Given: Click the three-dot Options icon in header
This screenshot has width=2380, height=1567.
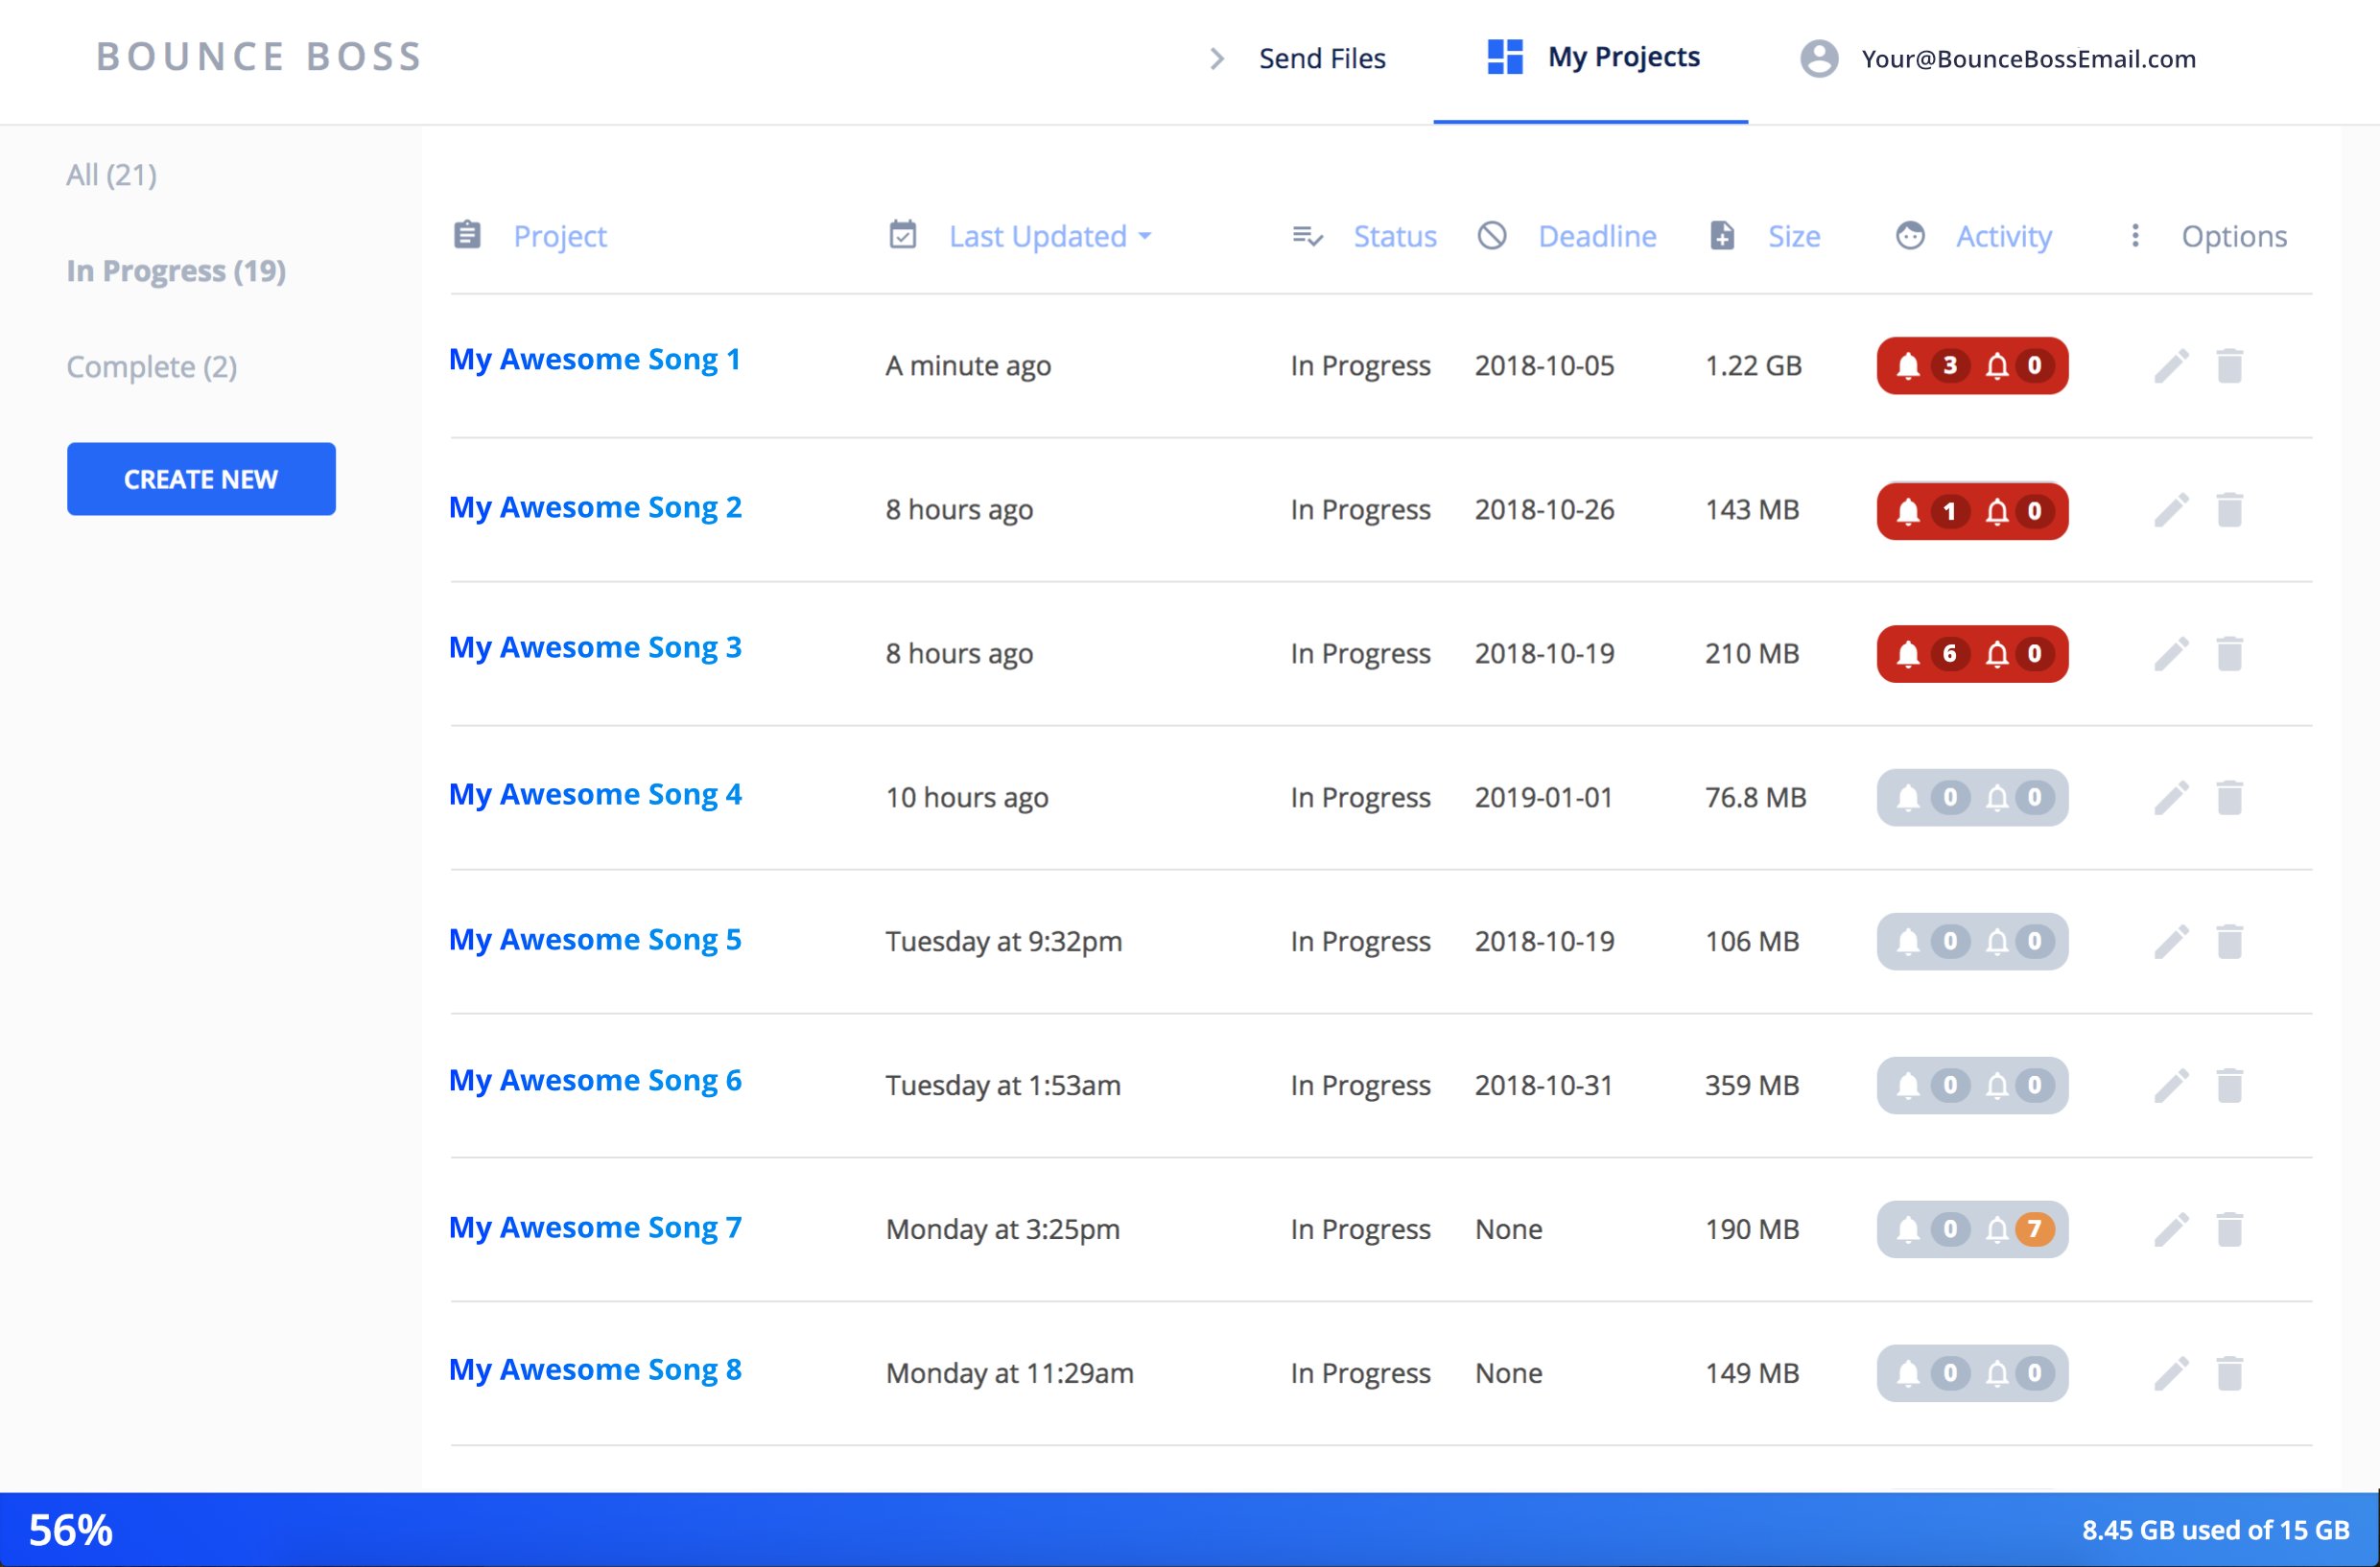Looking at the screenshot, I should coord(2135,236).
